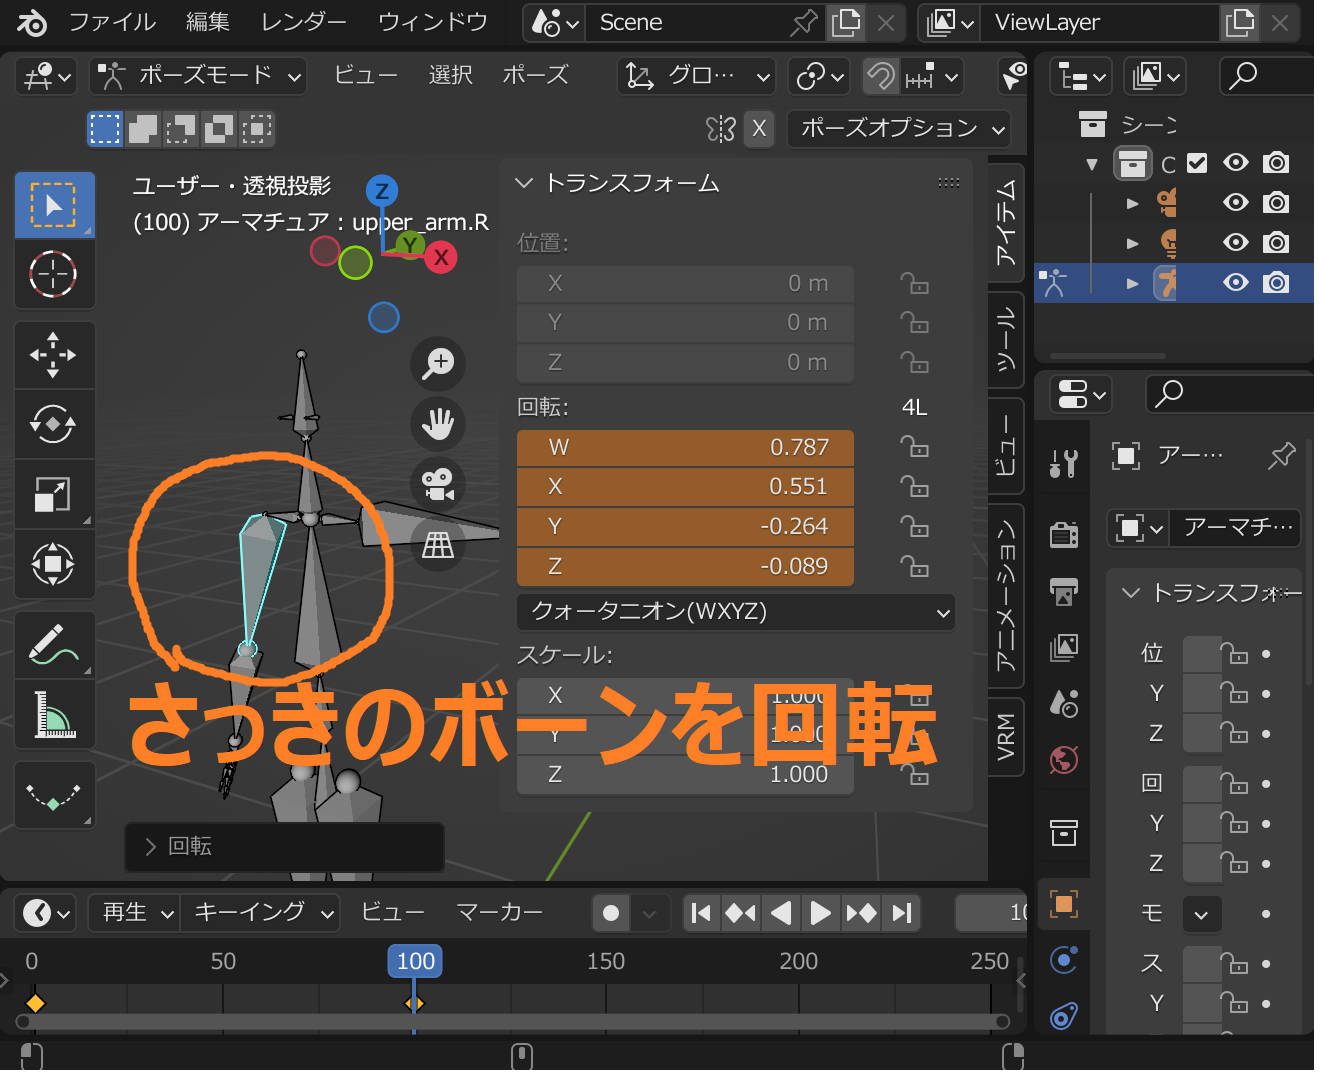Select the Scale tool in toolbar

click(x=54, y=494)
